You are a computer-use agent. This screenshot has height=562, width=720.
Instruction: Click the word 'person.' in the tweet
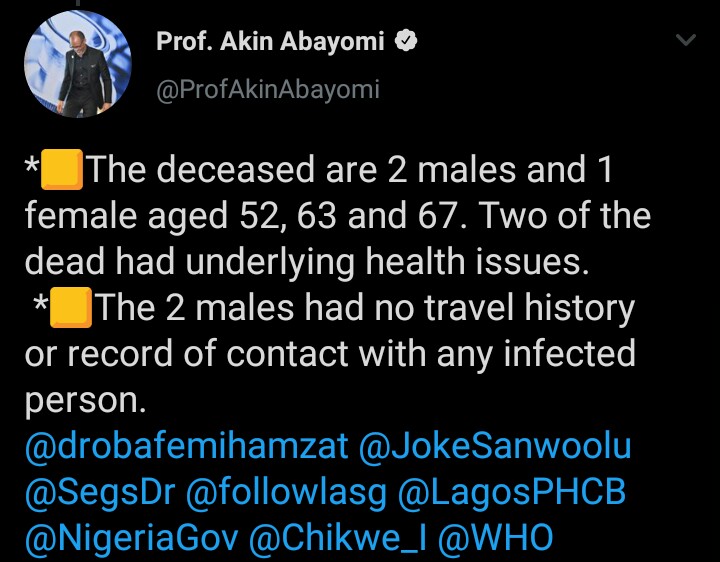coord(85,400)
